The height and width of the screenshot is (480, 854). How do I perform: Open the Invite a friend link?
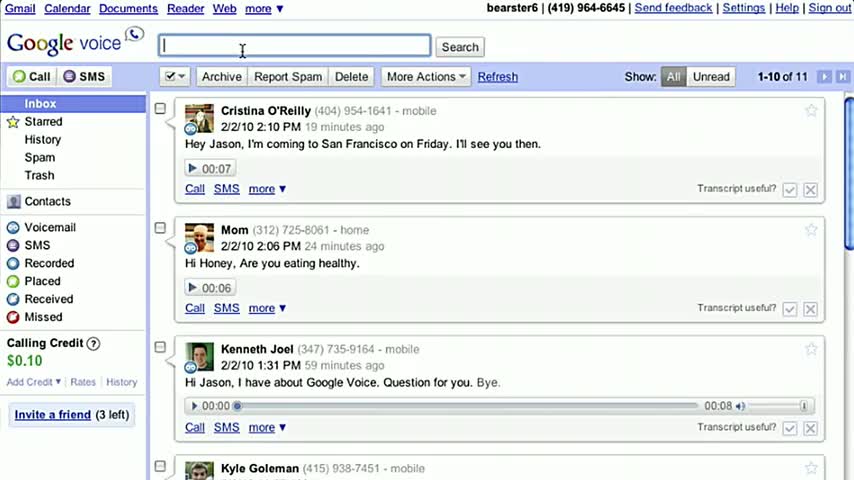(53, 415)
